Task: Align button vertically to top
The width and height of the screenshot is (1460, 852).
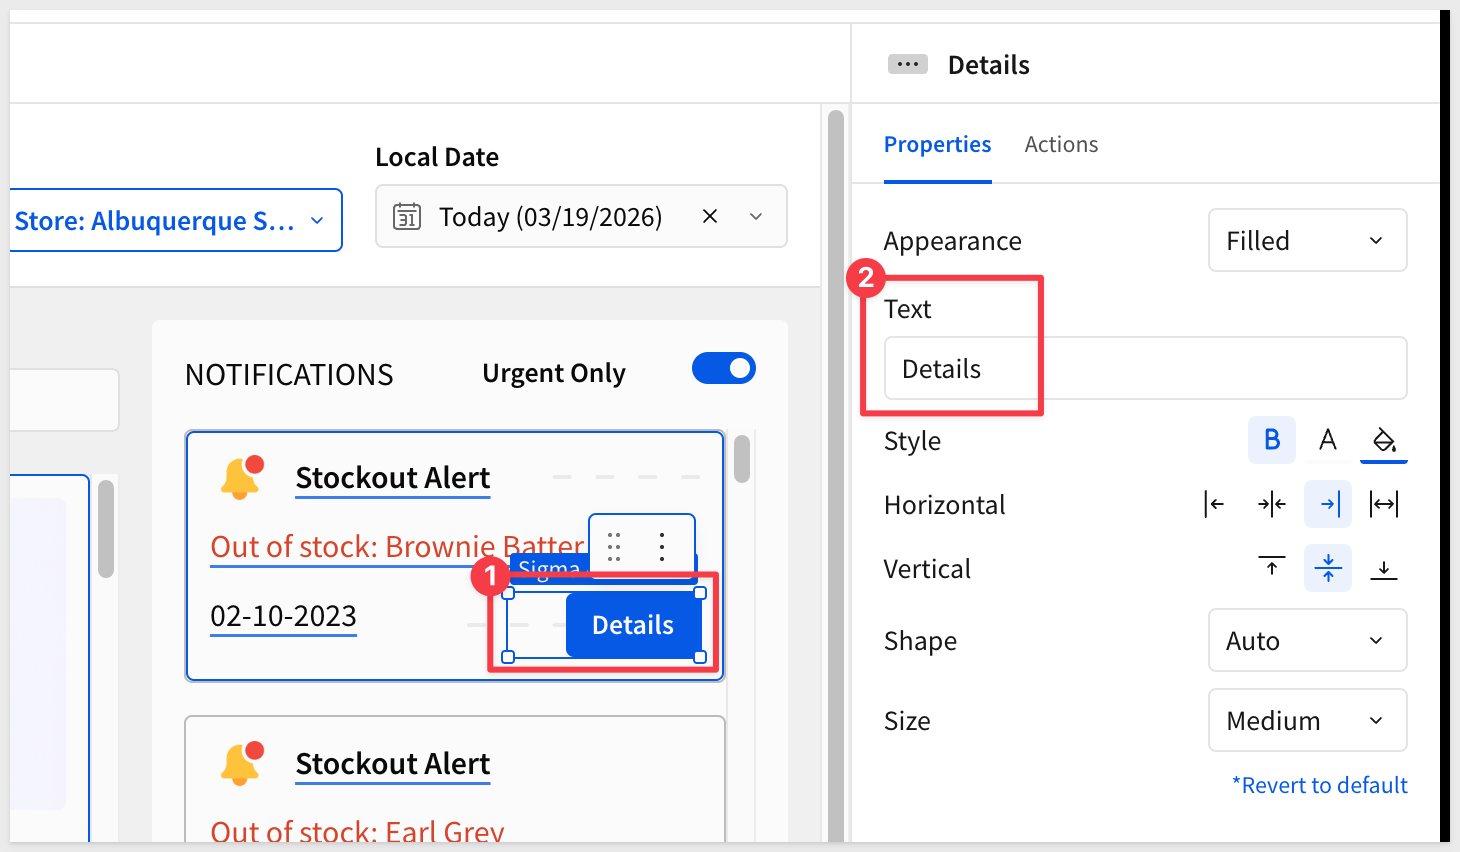Action: pos(1271,568)
